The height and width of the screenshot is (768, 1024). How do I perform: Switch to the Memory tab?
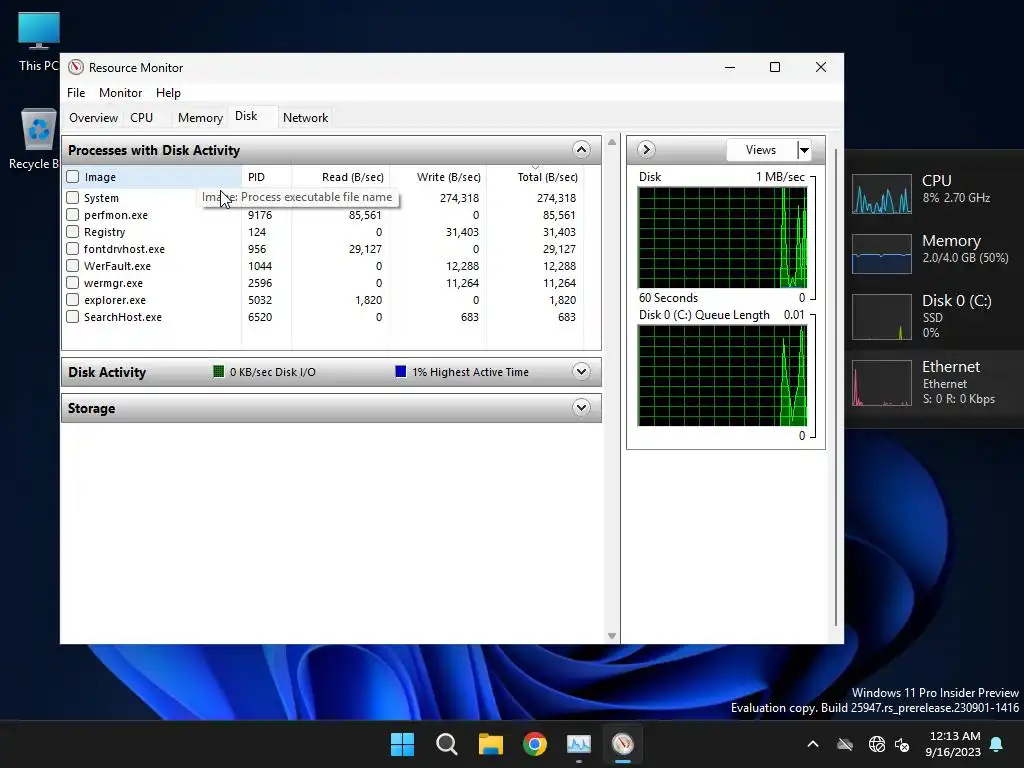(200, 118)
